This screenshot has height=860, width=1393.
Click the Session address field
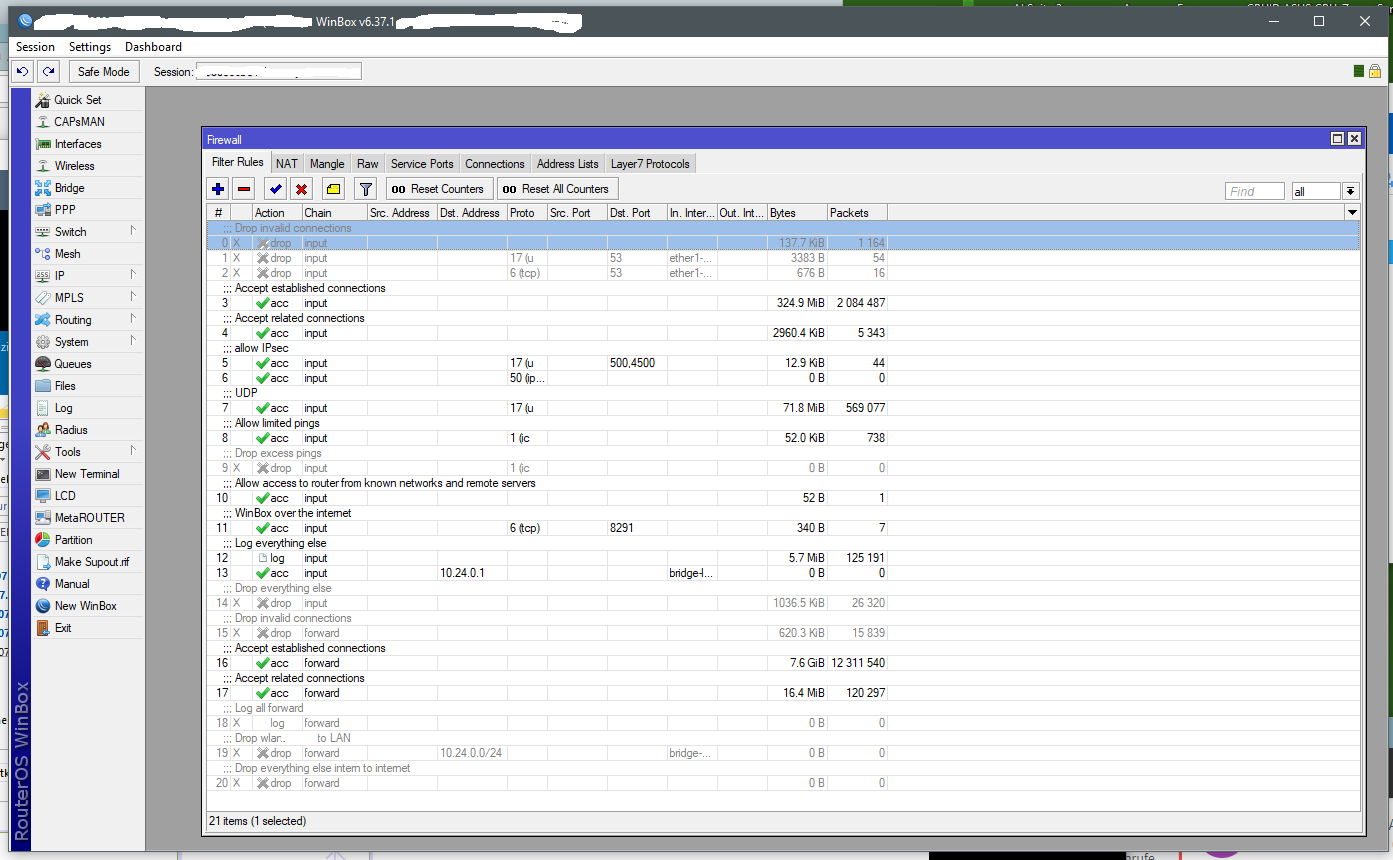coord(278,72)
